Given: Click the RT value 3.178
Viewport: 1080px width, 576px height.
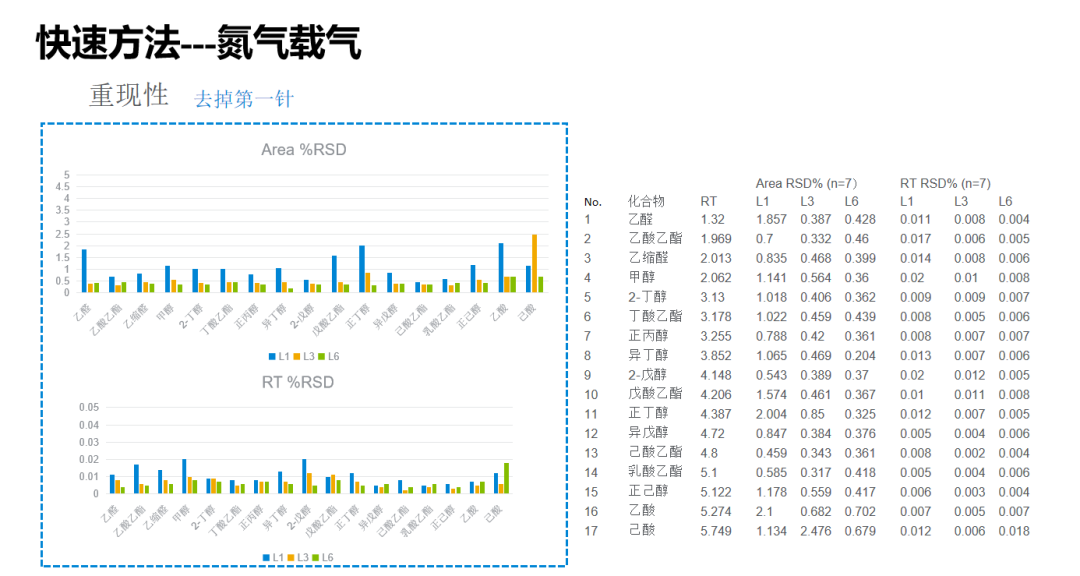Looking at the screenshot, I should [716, 316].
